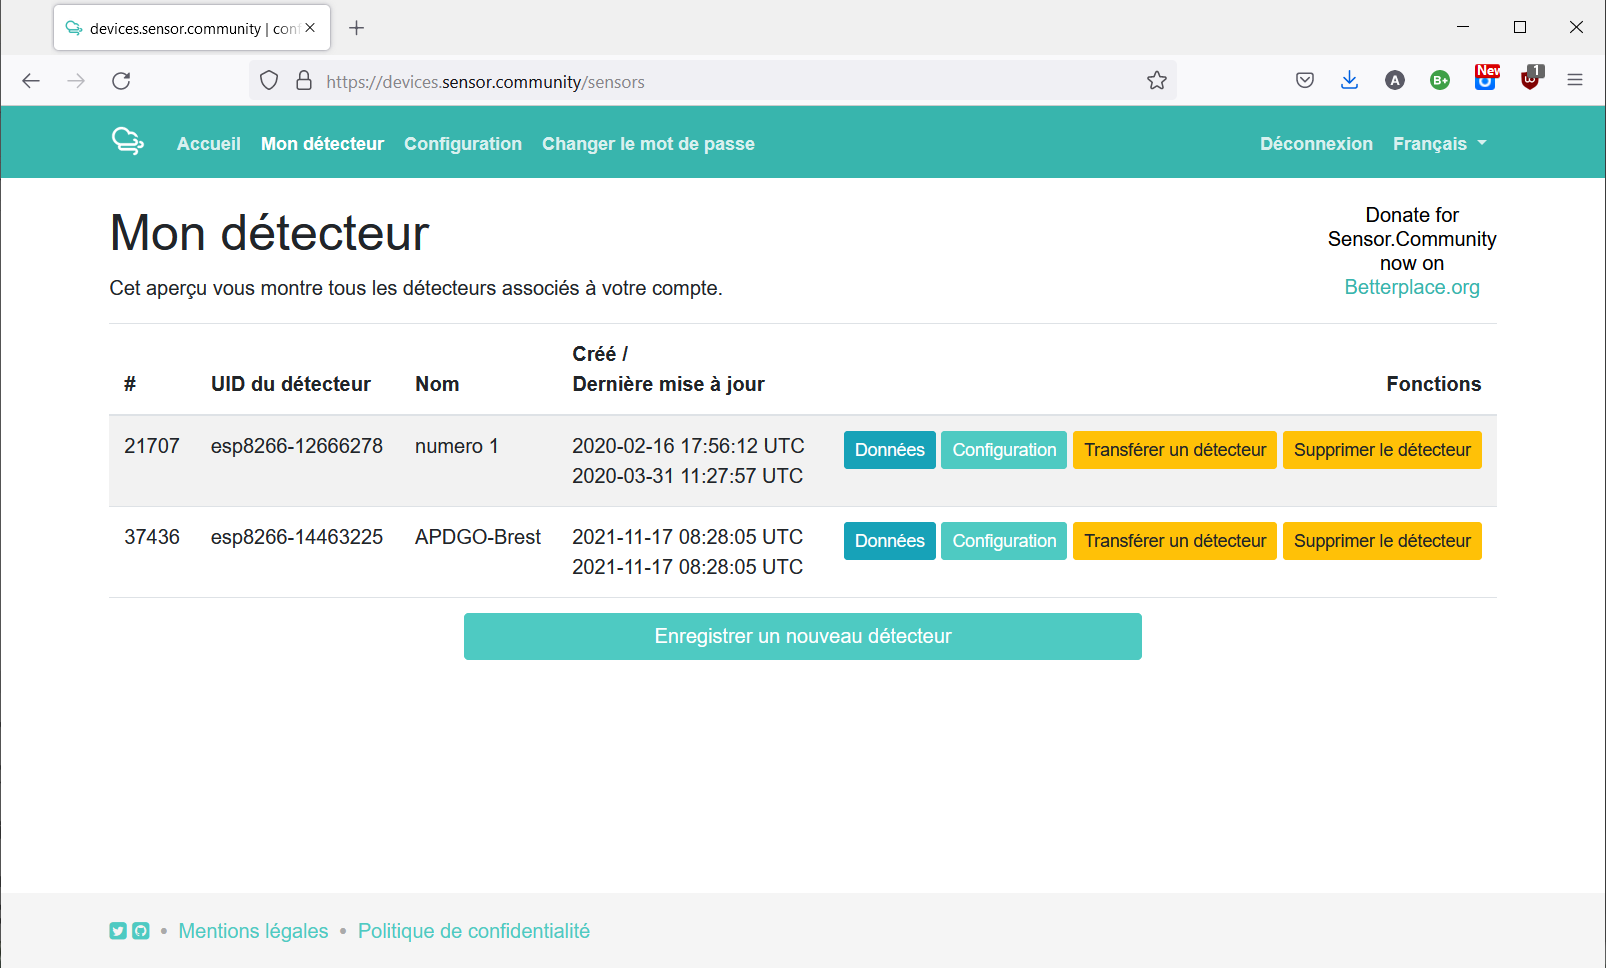
Task: Open uBlock Origin shield extension
Action: click(1530, 80)
